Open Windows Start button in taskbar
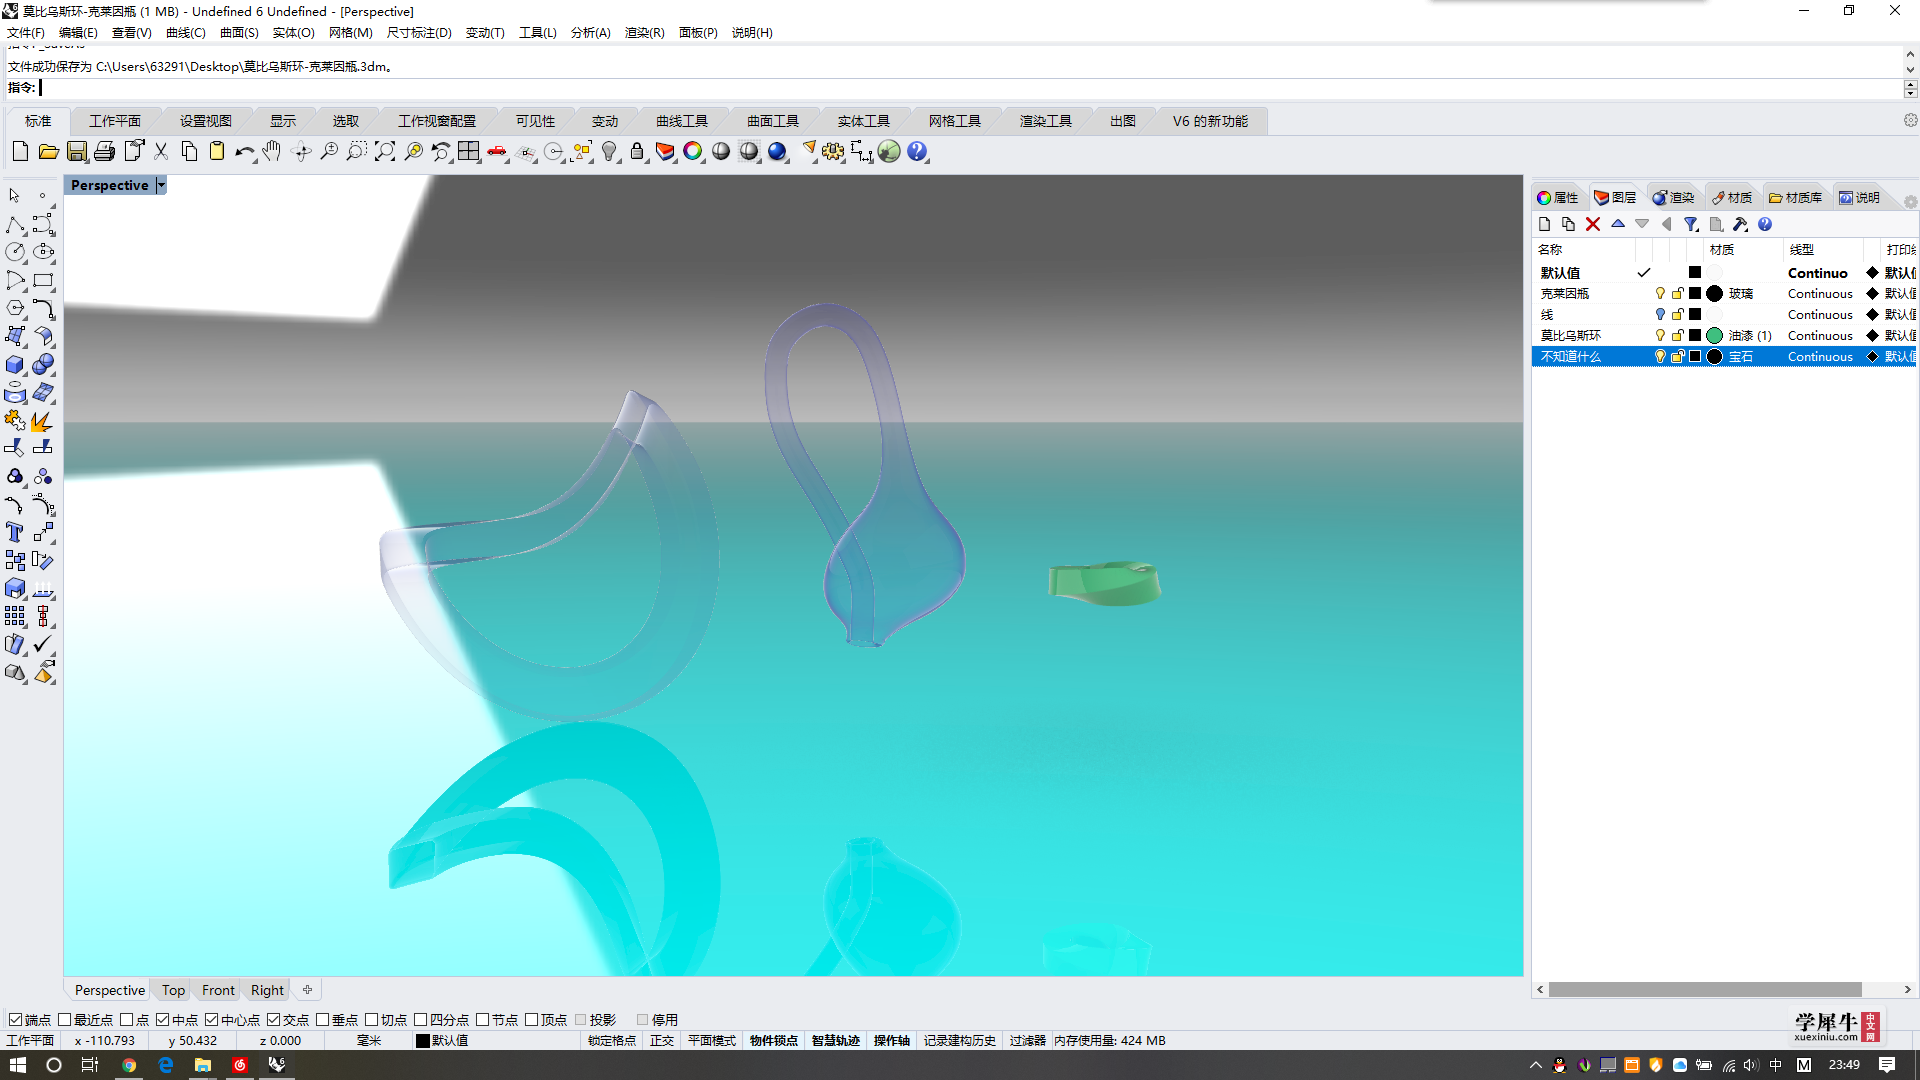The width and height of the screenshot is (1920, 1080). [17, 1065]
